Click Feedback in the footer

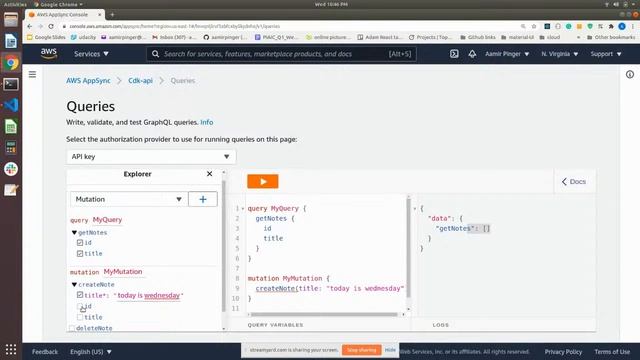click(x=45, y=351)
